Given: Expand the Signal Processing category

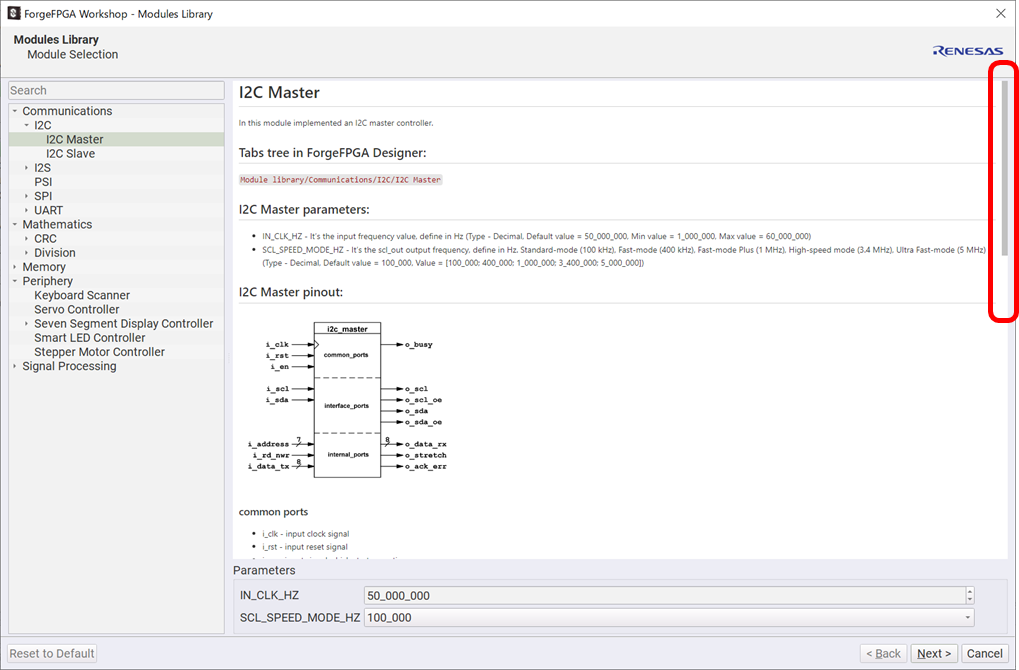Looking at the screenshot, I should tap(15, 366).
